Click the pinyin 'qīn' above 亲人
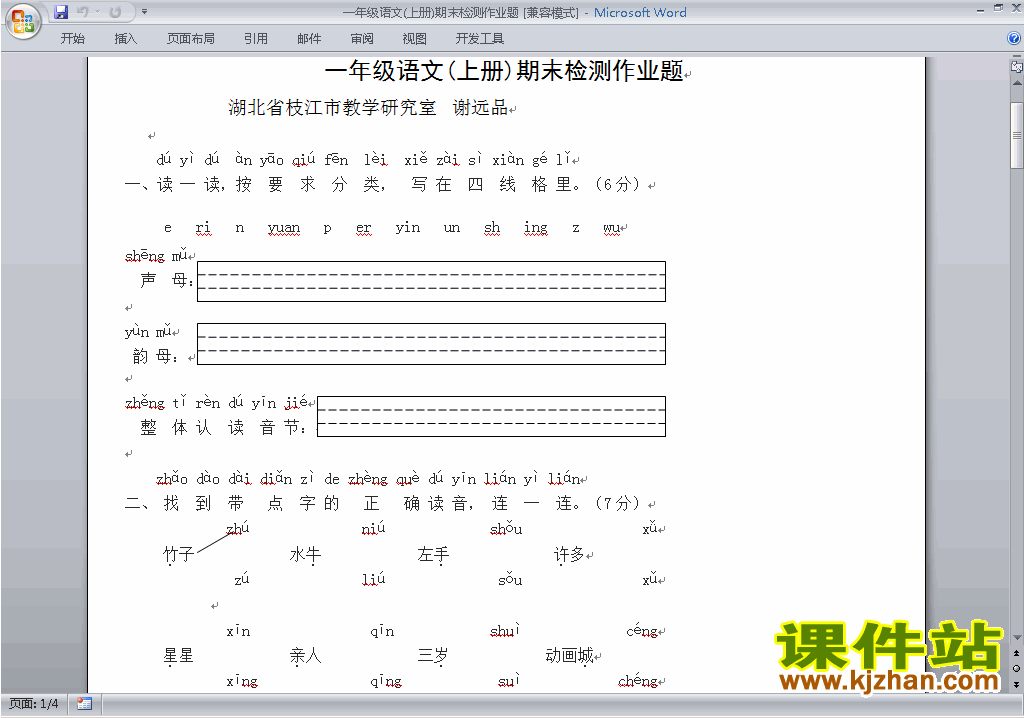 [x=382, y=631]
